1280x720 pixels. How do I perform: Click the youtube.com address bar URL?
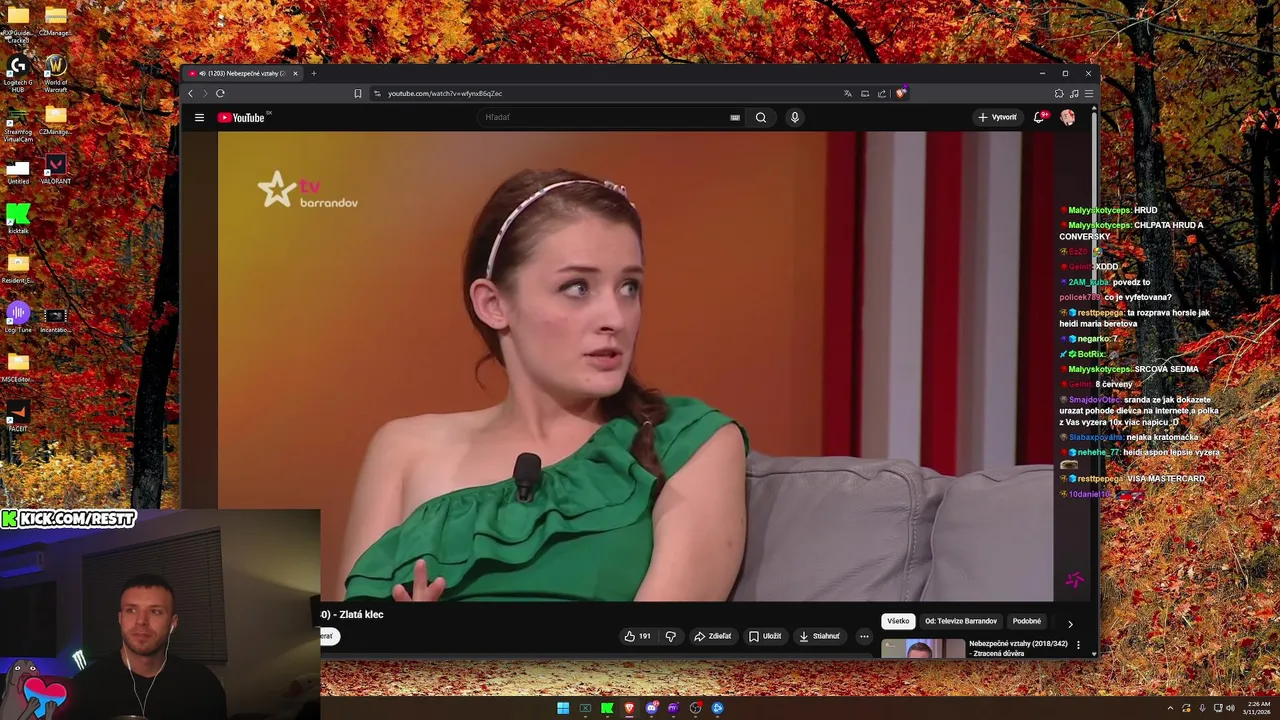(445, 93)
